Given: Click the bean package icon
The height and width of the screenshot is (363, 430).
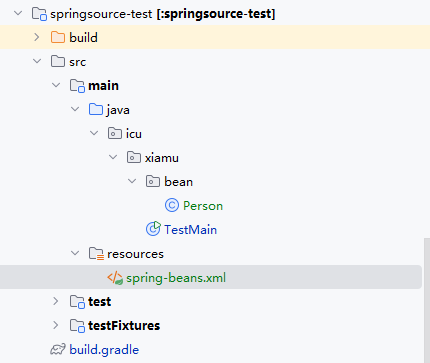Looking at the screenshot, I should 153,181.
